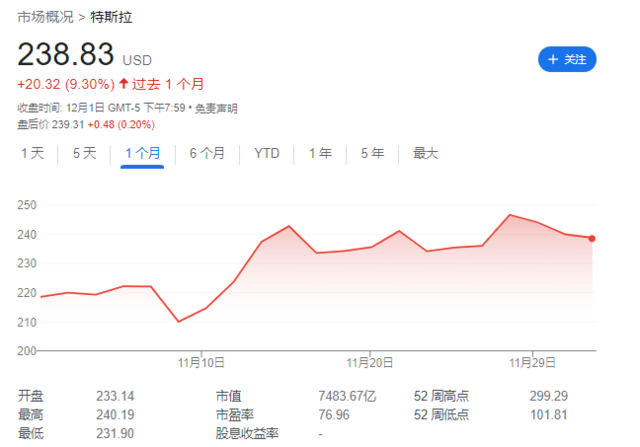Click the +20.32 (9.30%) monthly change text
The width and height of the screenshot is (640, 447).
66,85
